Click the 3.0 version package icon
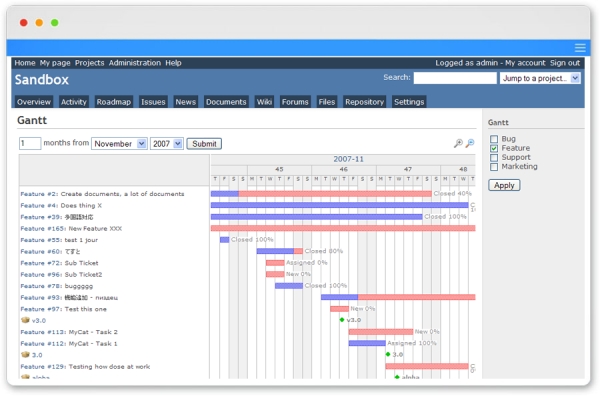This screenshot has height=396, width=600. tap(25, 355)
